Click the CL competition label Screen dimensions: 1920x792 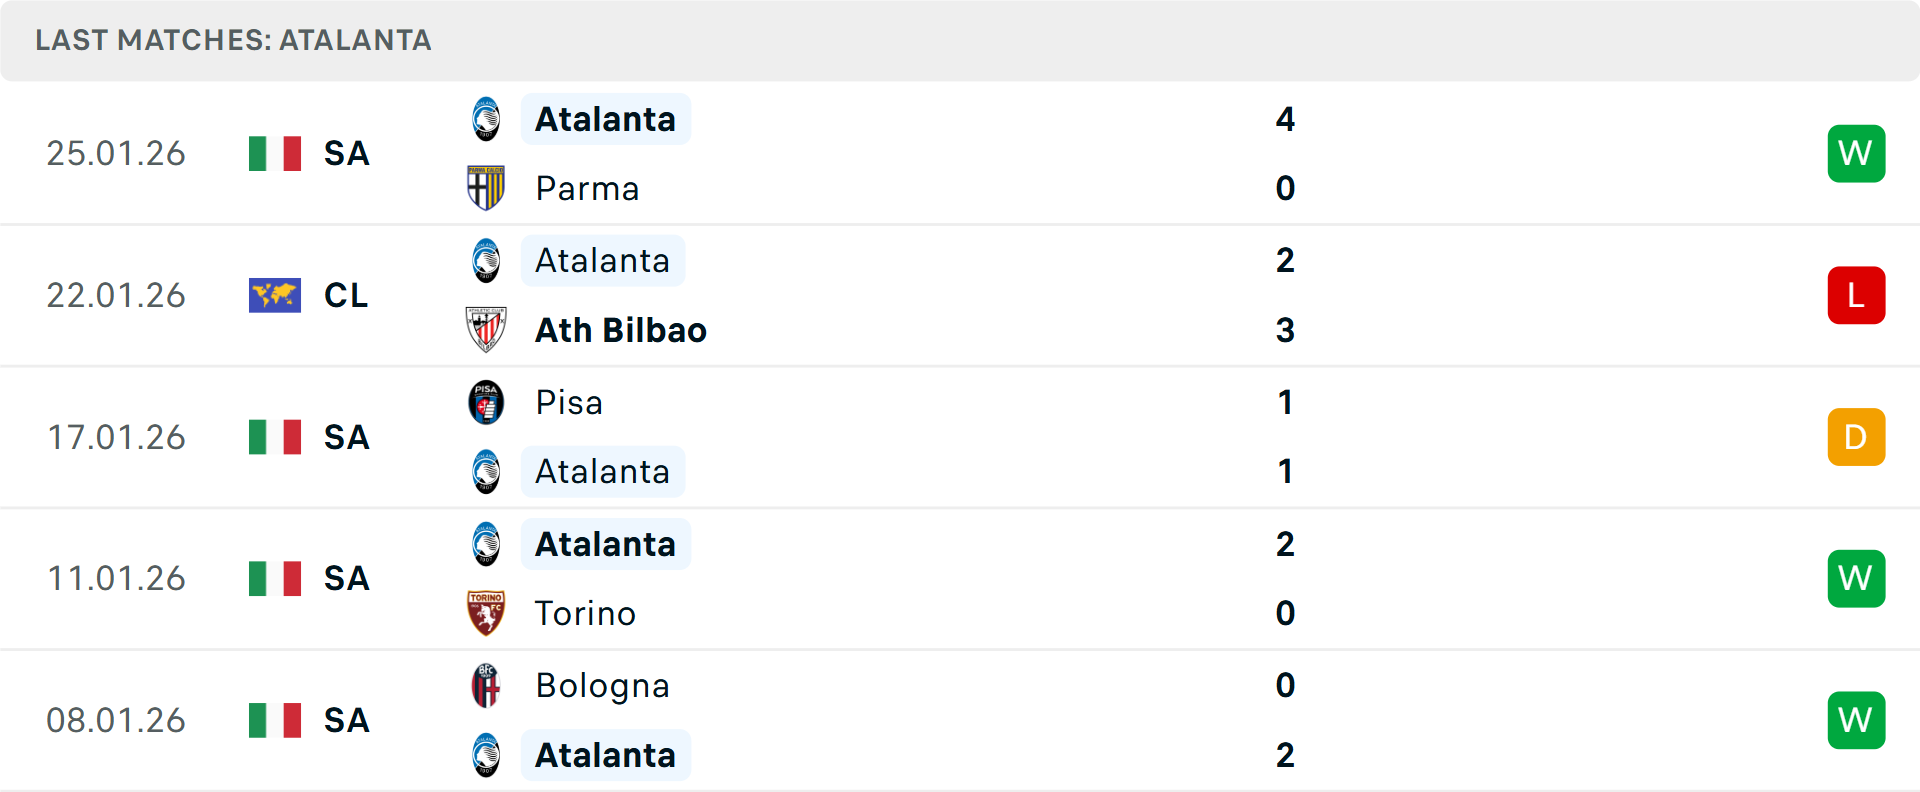(x=346, y=295)
